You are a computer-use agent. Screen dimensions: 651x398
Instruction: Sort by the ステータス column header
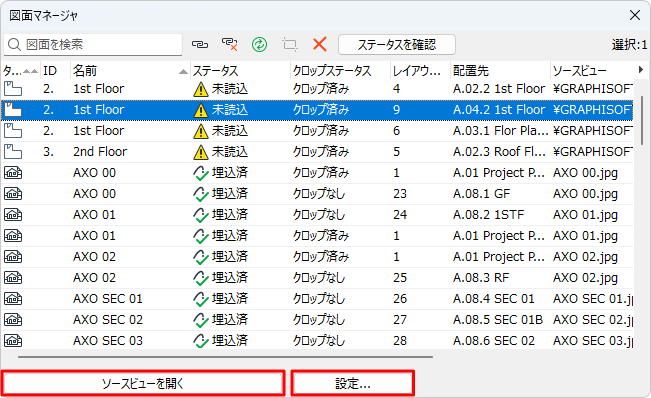click(x=240, y=71)
